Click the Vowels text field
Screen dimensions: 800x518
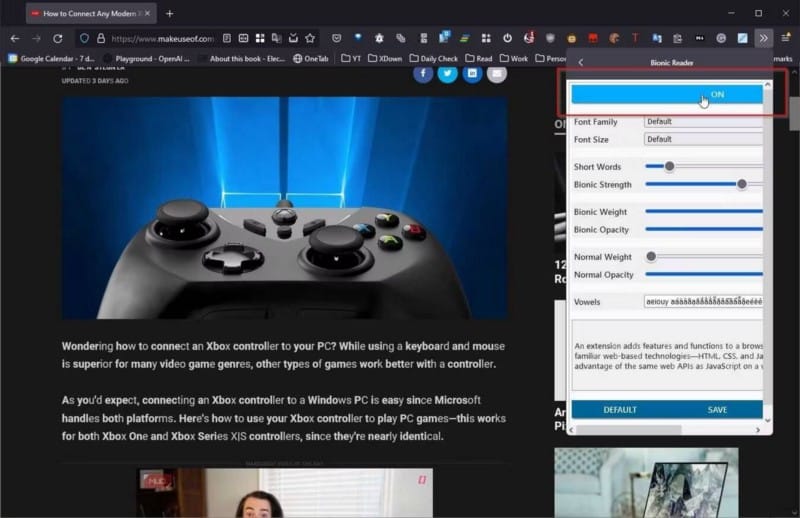[x=703, y=301]
